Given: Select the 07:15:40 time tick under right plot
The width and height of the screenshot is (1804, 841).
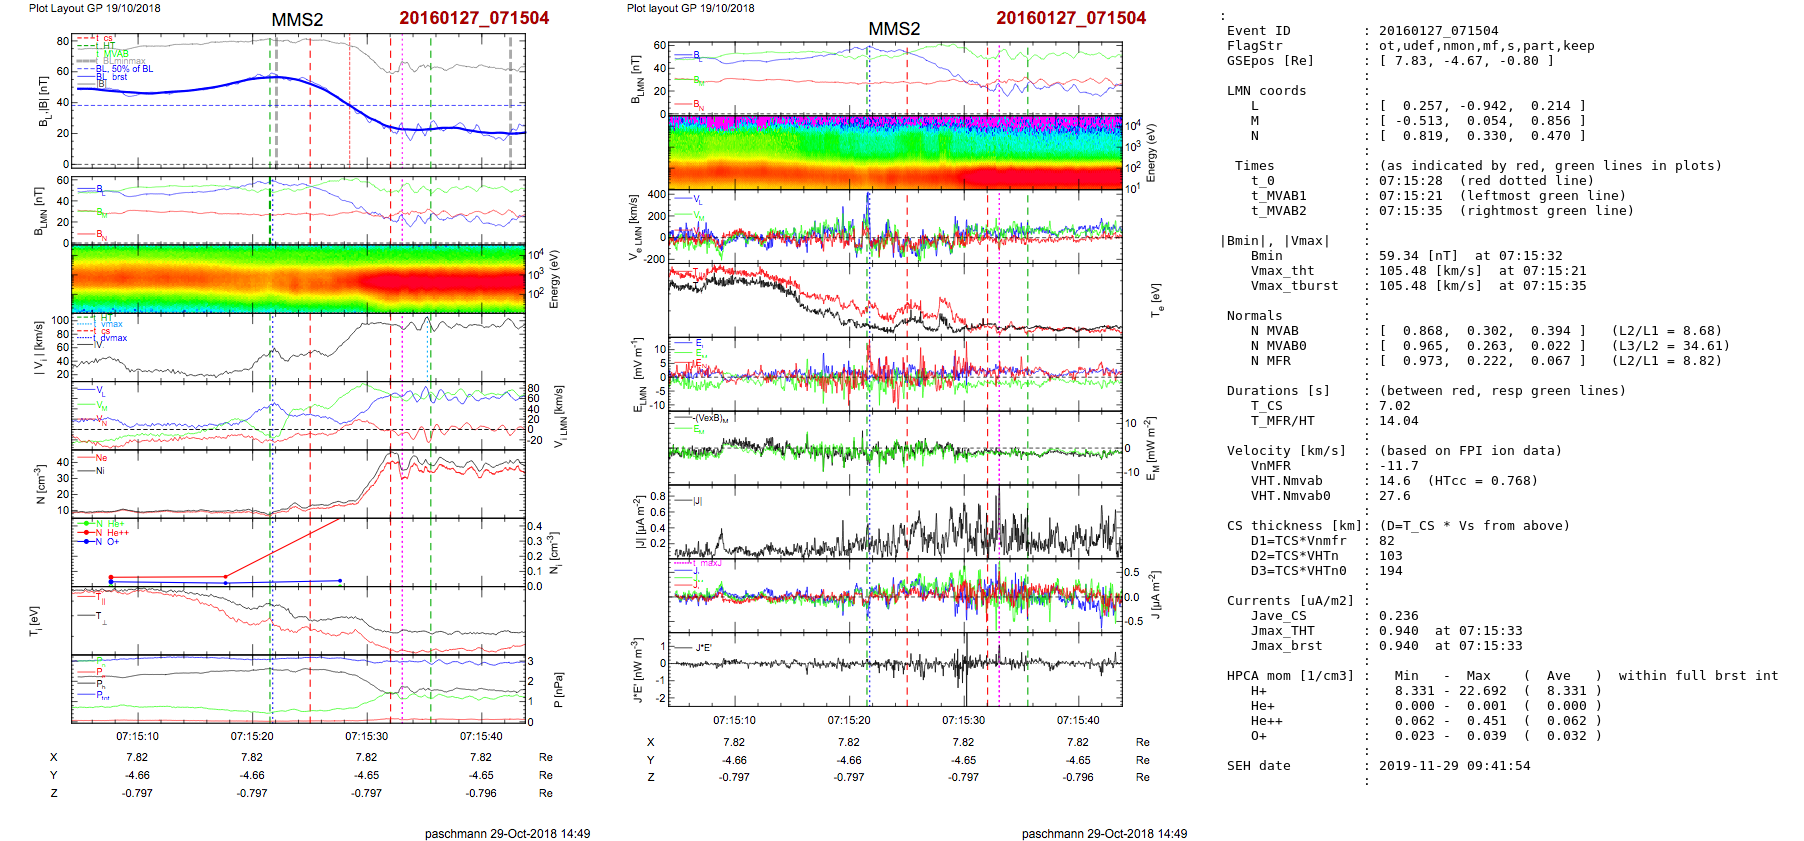Looking at the screenshot, I should [x=1078, y=720].
